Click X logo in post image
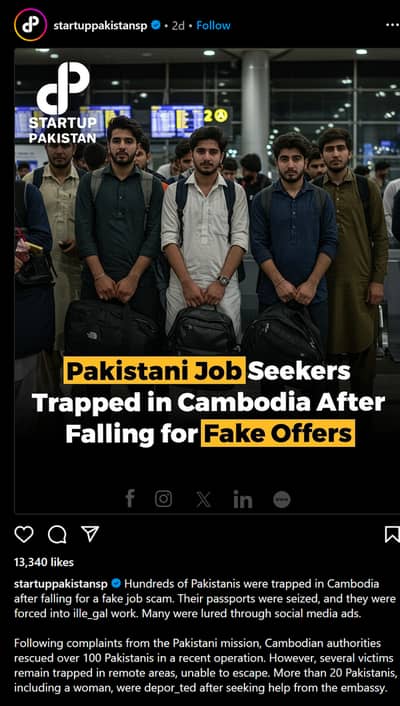 coord(203,499)
